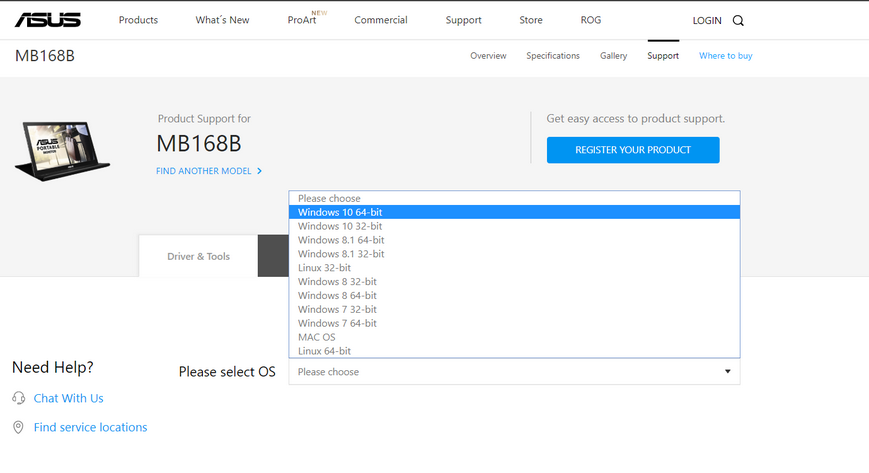869x473 pixels.
Task: Open the Store menu
Action: 530,20
